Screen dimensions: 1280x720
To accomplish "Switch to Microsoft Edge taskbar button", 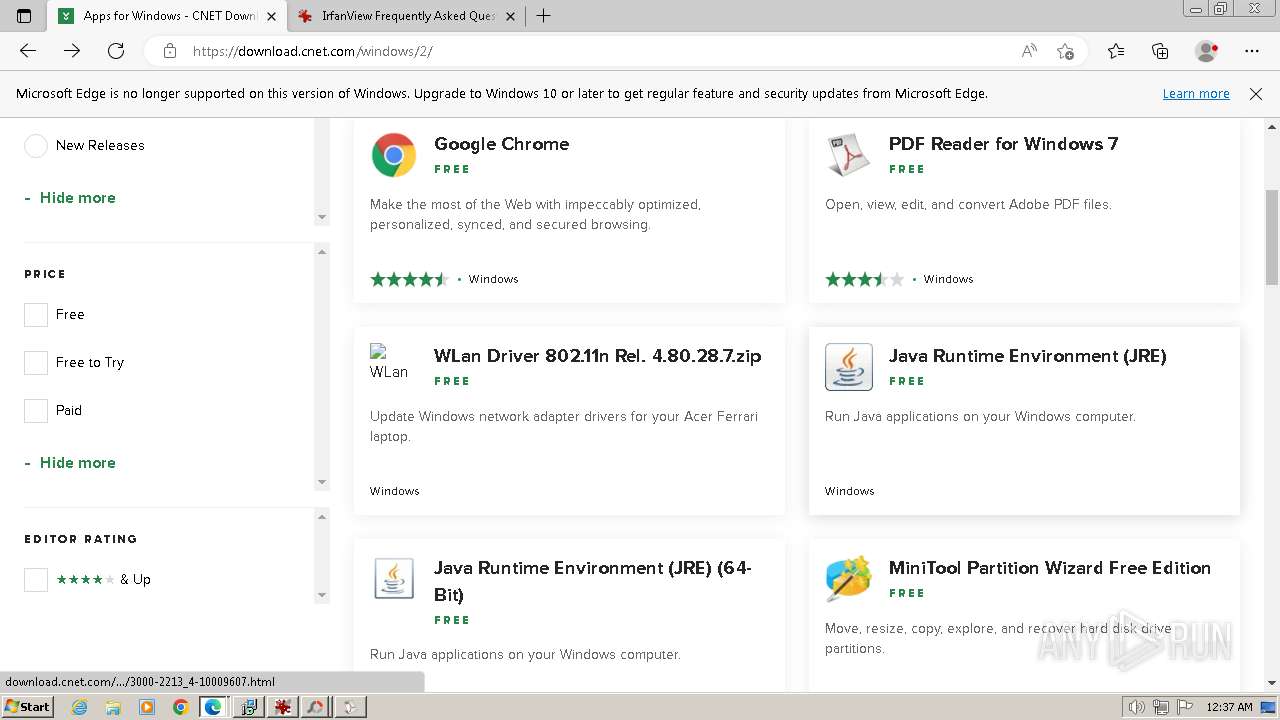I will [x=213, y=707].
